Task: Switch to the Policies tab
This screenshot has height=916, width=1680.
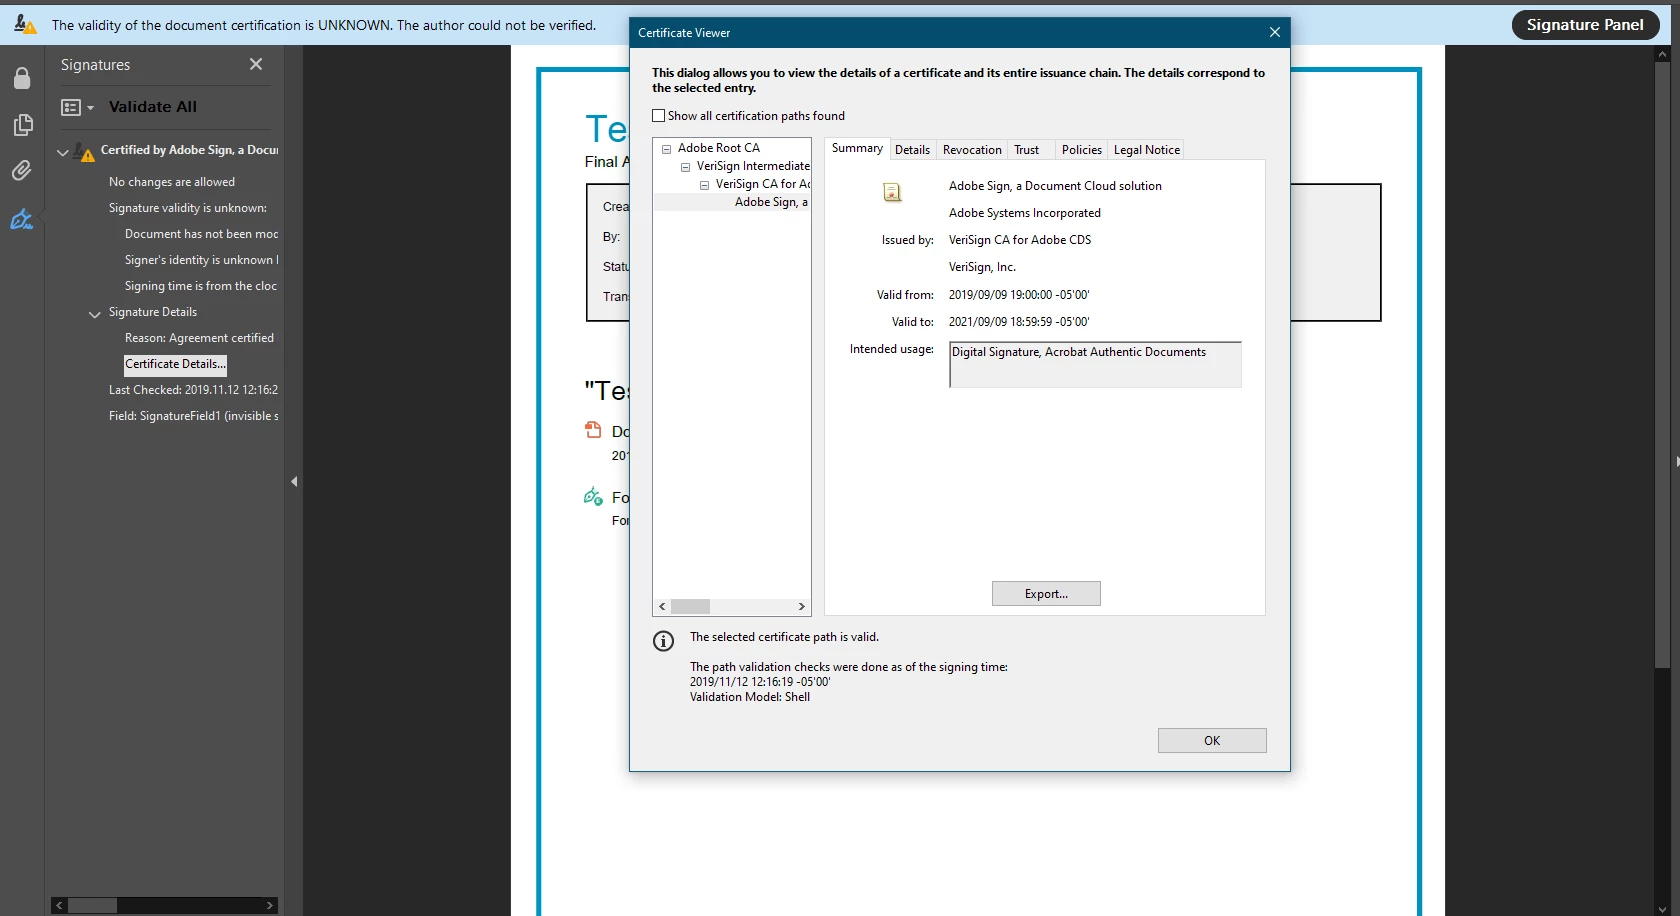Action: coord(1081,150)
